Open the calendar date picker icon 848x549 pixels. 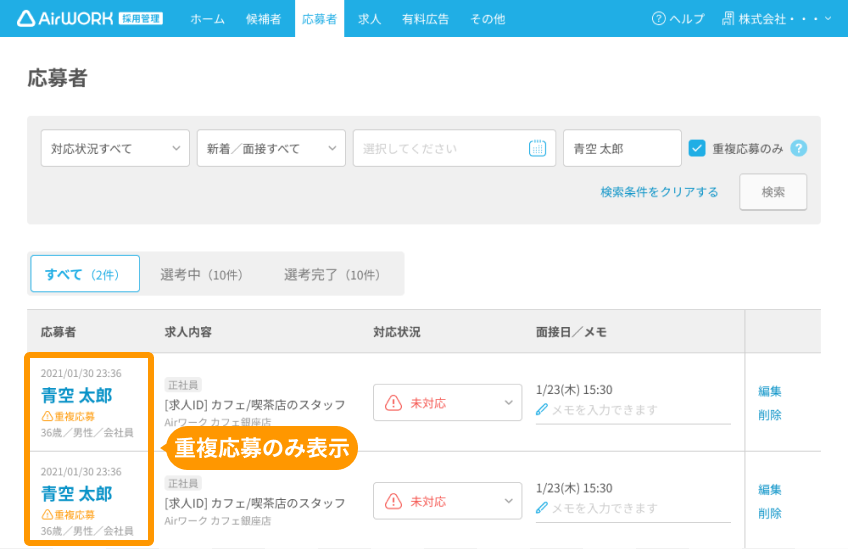(x=537, y=148)
